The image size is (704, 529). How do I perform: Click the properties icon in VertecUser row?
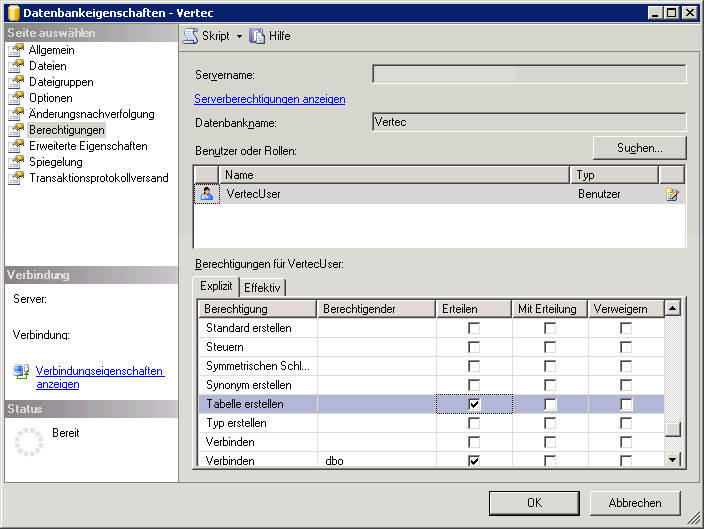pos(672,194)
